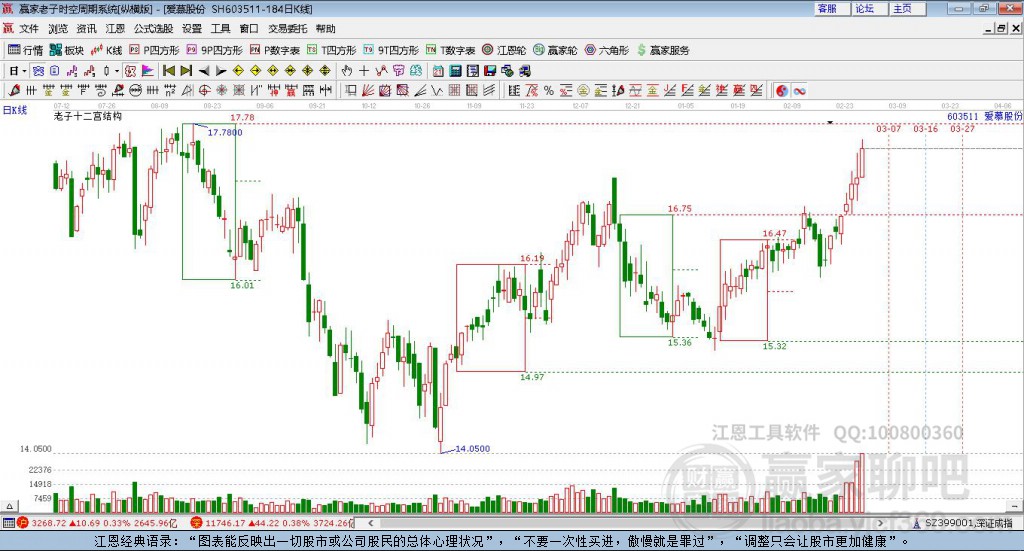Click the 客服 customer service button

click(x=832, y=9)
